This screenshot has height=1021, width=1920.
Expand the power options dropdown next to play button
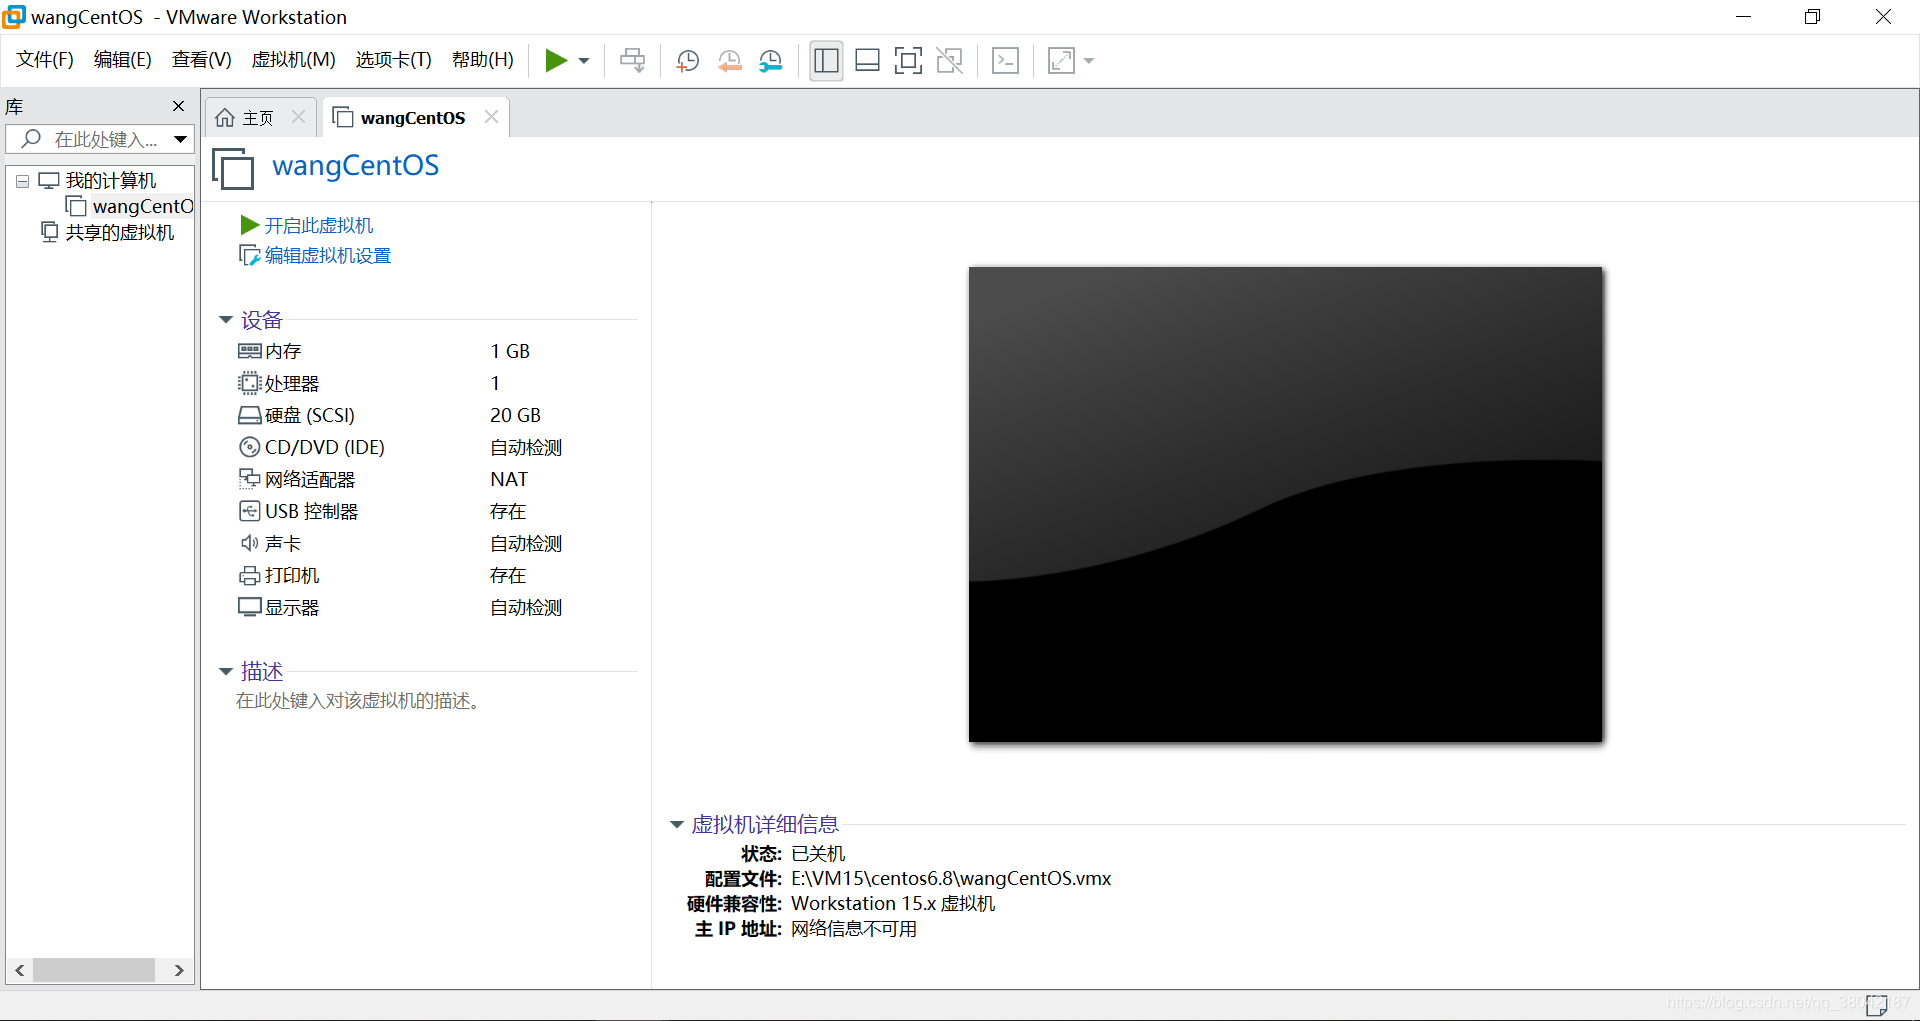point(585,61)
